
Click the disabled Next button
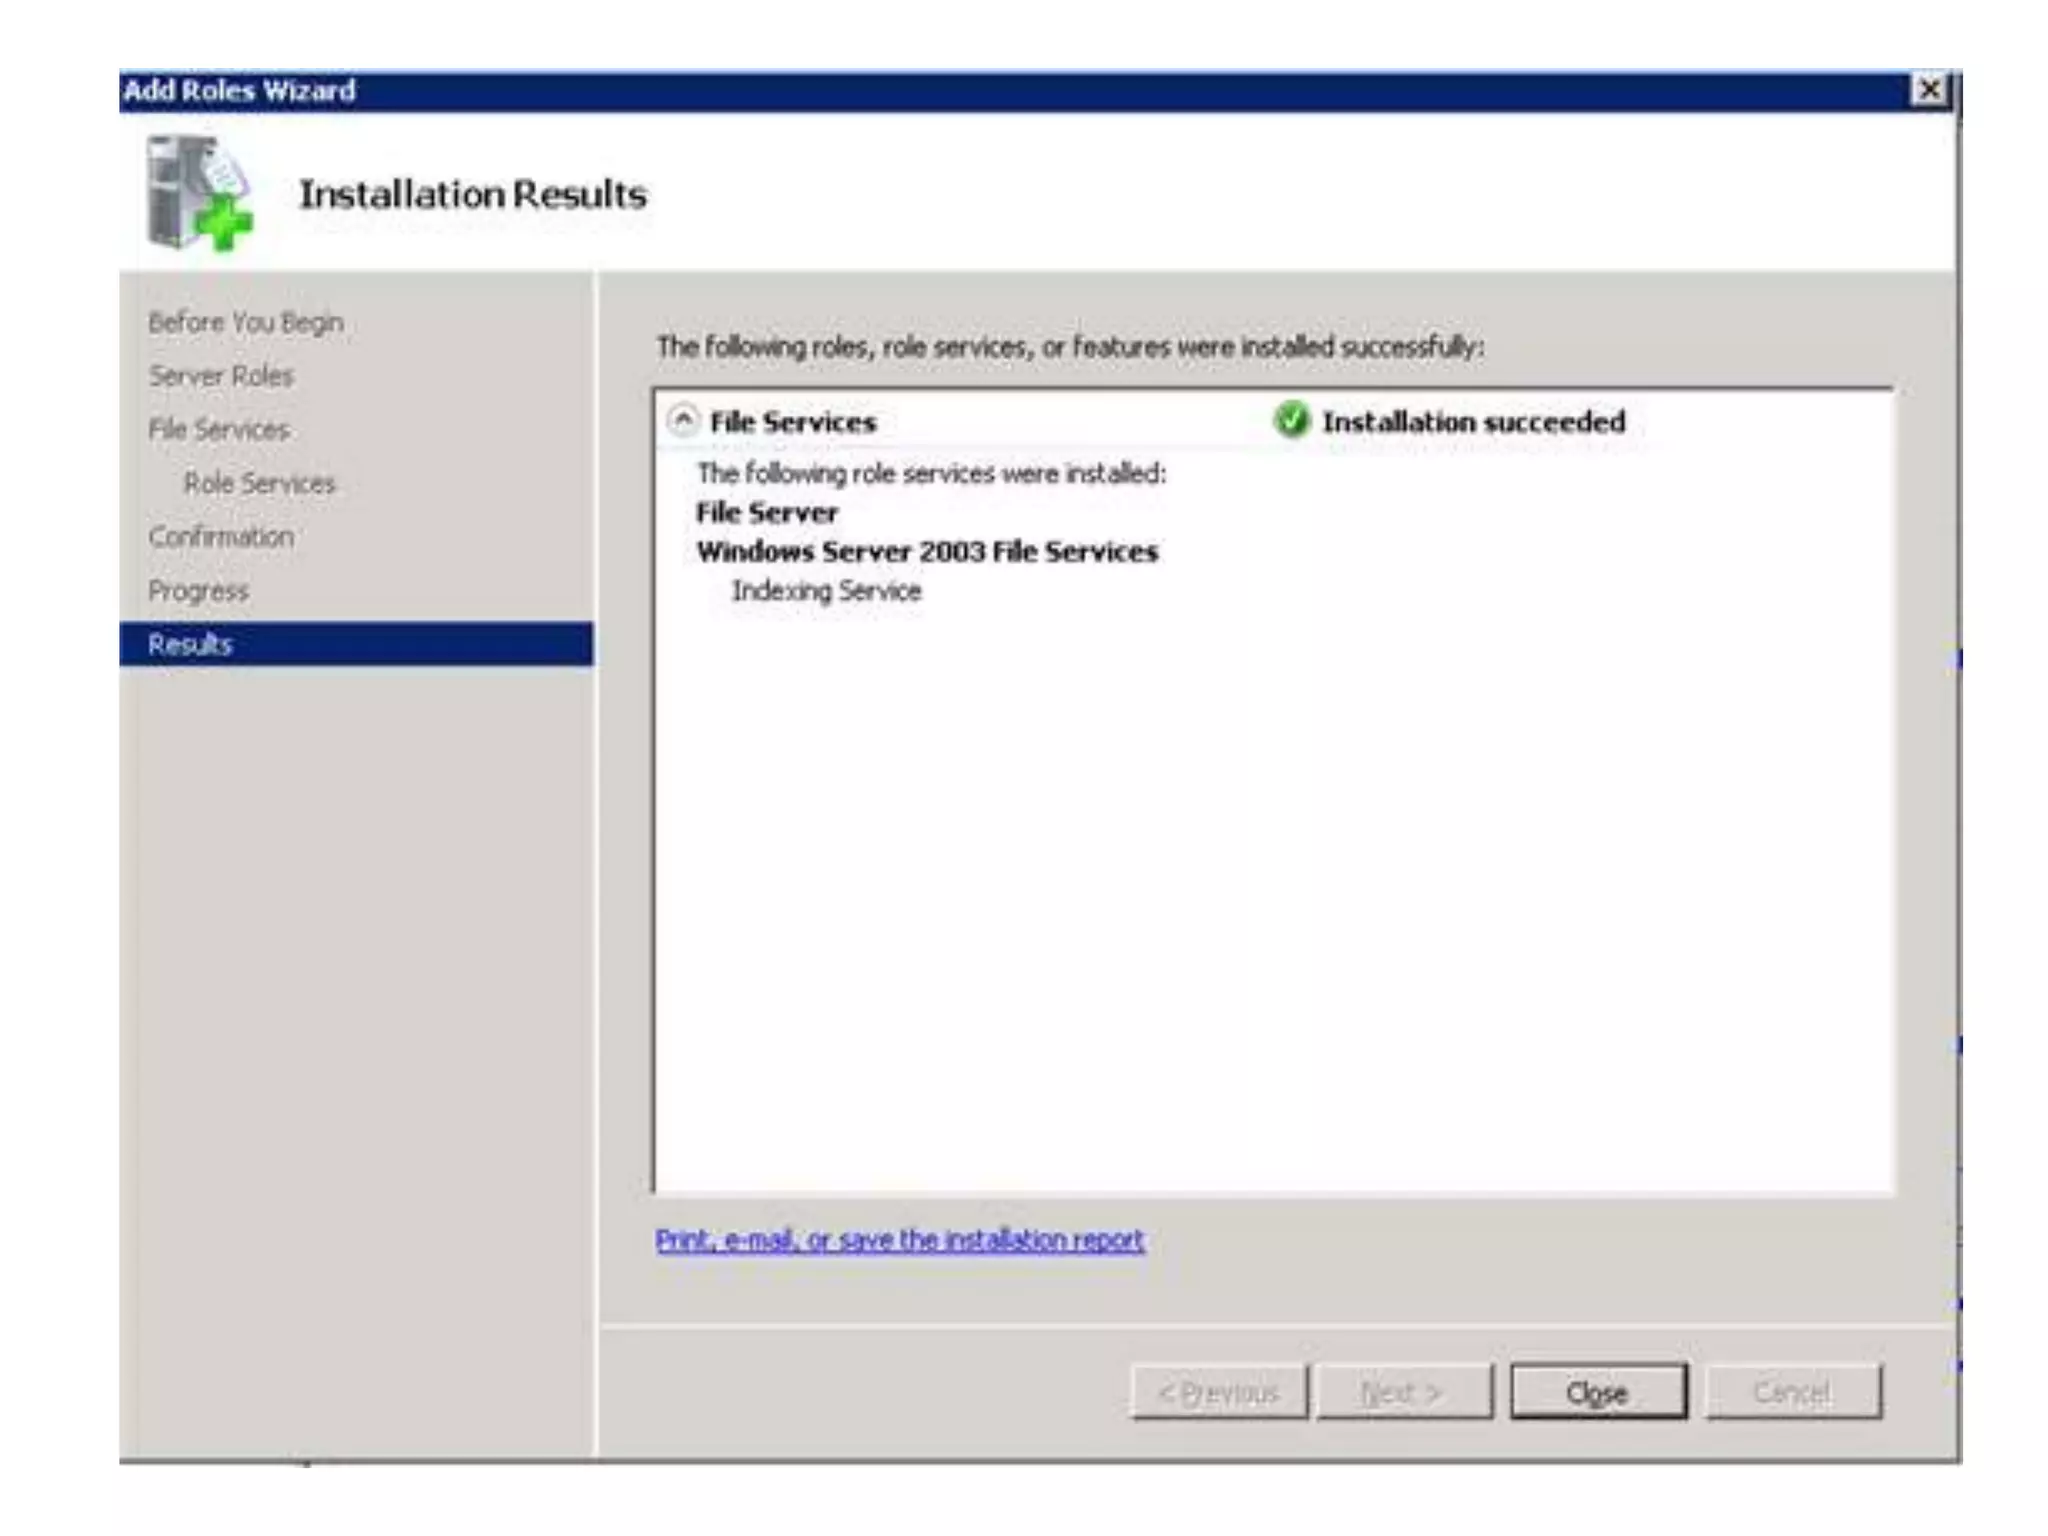(x=1403, y=1392)
